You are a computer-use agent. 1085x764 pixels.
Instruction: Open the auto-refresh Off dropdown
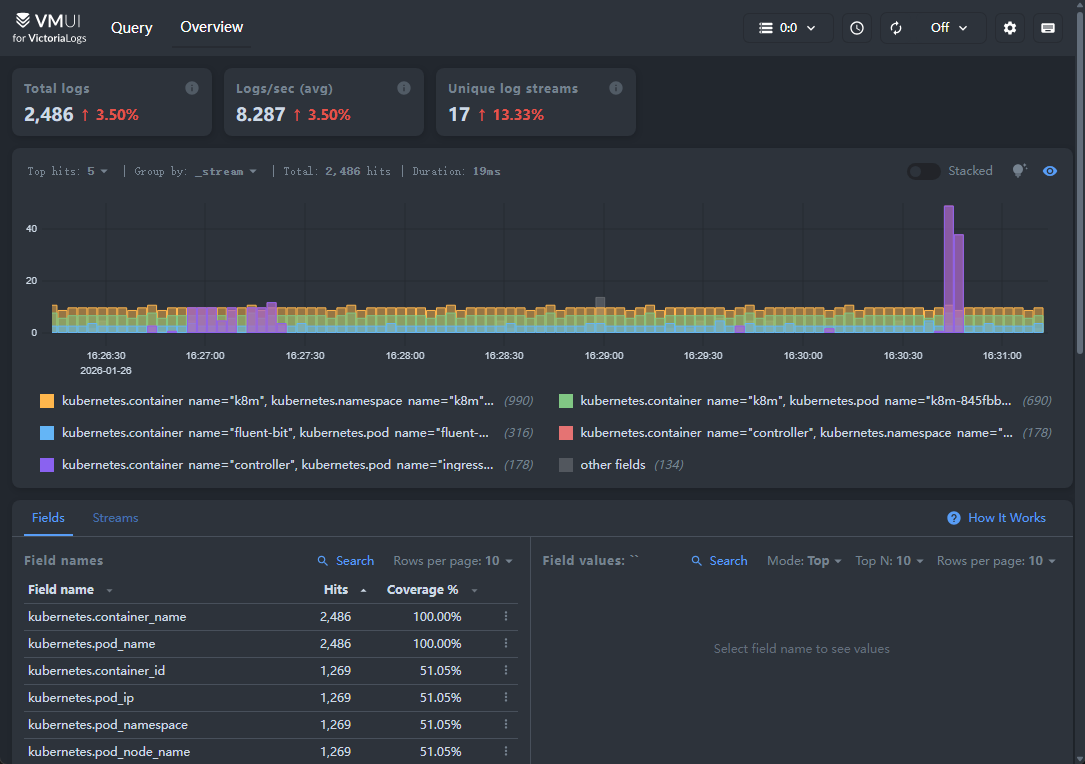tap(949, 28)
